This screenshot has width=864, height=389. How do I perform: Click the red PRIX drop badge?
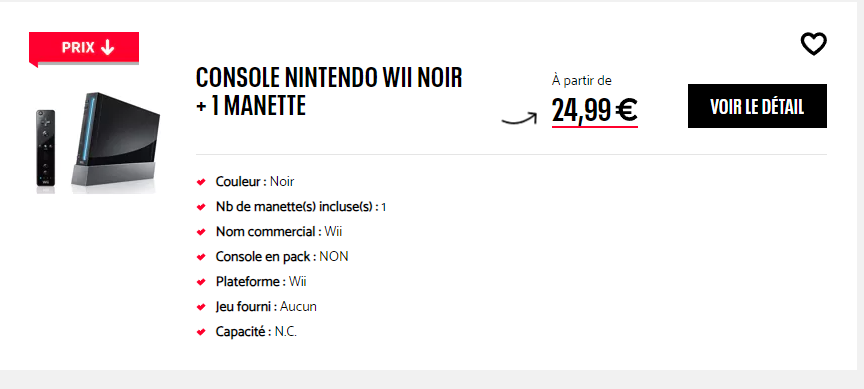click(x=84, y=48)
